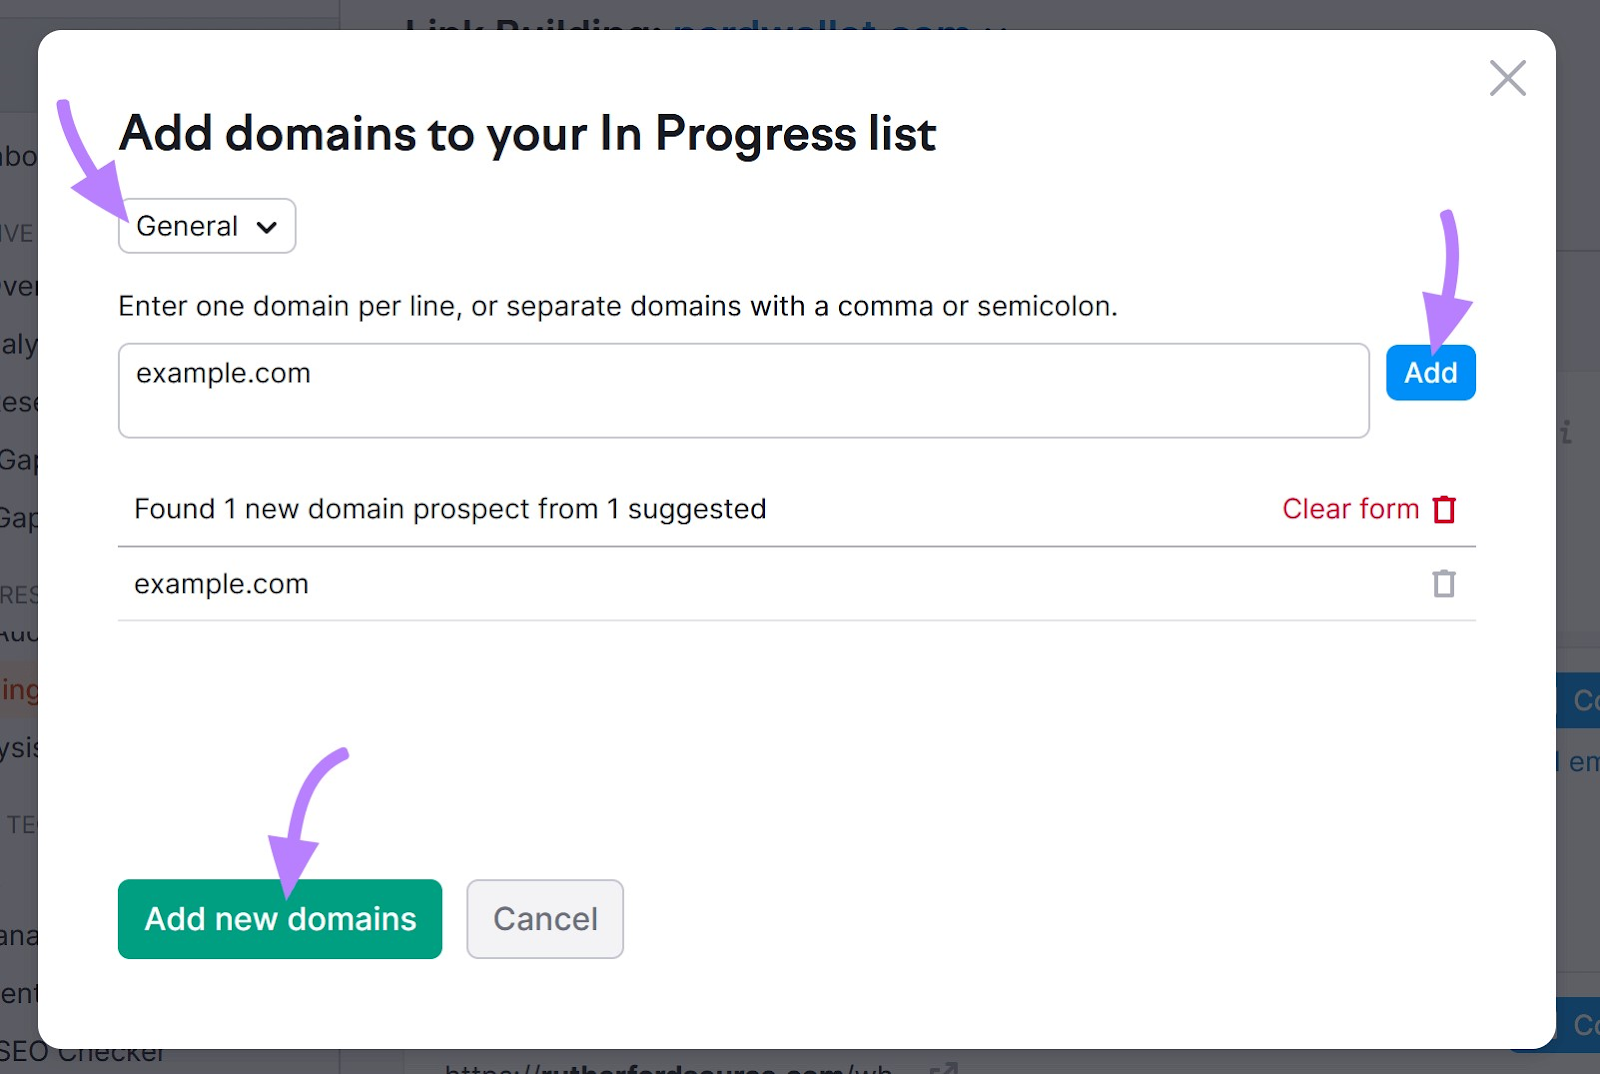Select the example.com prospect row

pos(222,583)
